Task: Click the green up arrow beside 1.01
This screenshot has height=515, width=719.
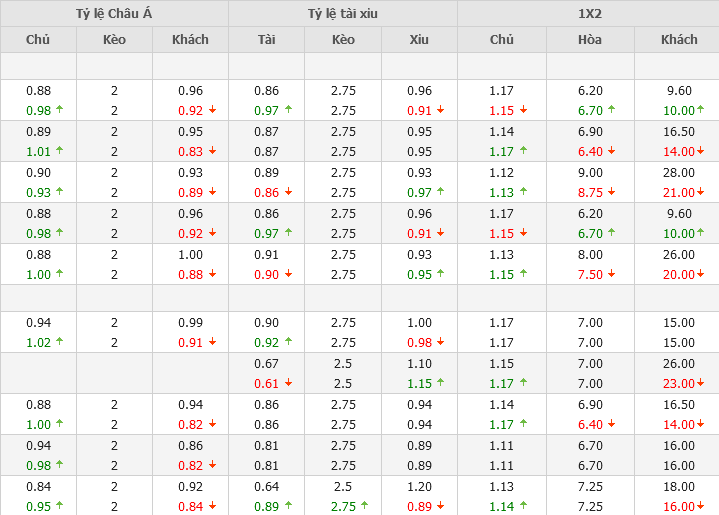Action: tap(60, 151)
